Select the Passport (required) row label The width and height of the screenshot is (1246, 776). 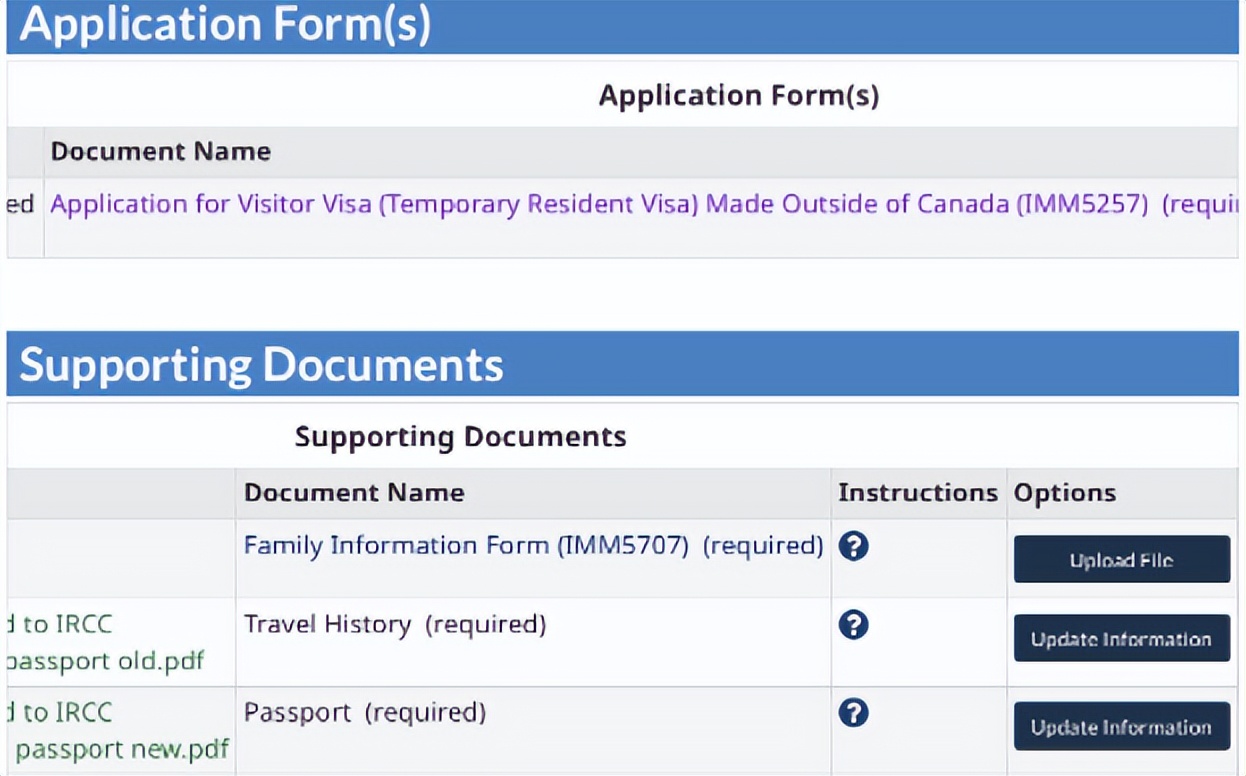click(365, 713)
